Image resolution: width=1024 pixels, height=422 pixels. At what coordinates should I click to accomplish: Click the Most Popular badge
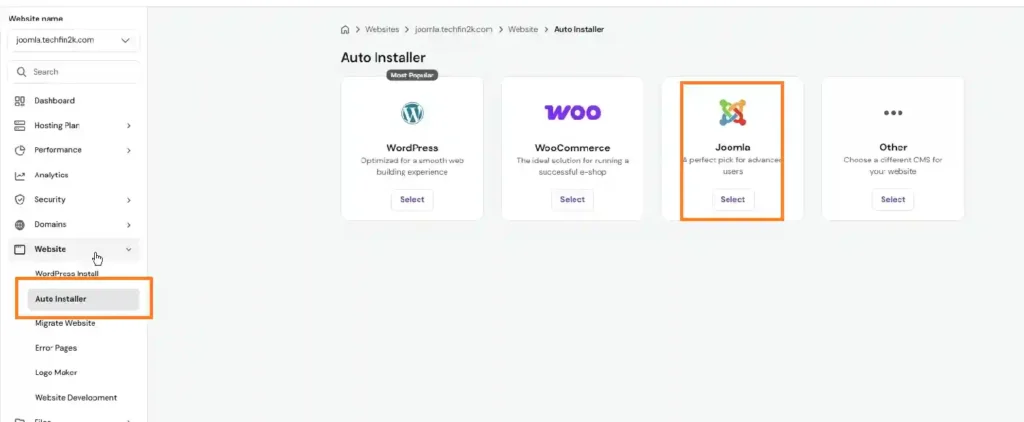coord(412,75)
